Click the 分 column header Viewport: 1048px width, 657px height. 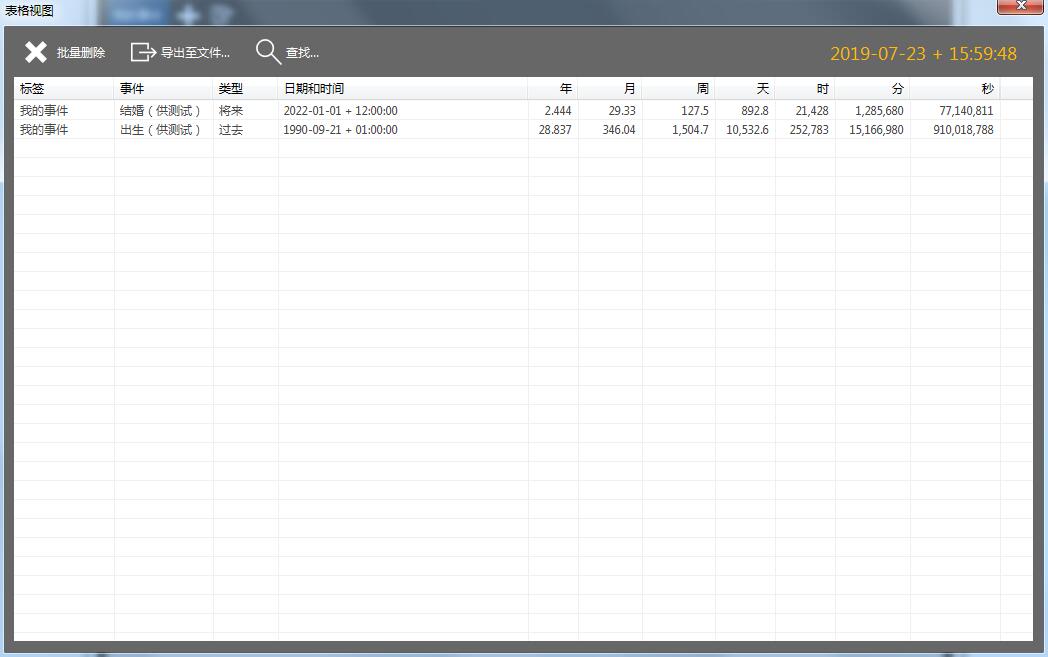(873, 89)
